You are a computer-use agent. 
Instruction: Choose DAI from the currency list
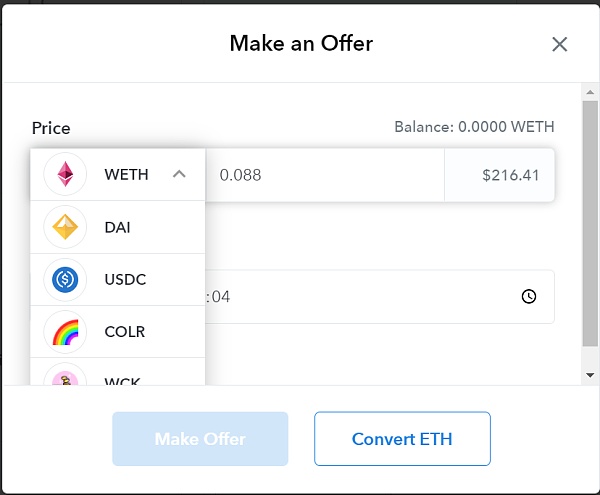pyautogui.click(x=118, y=228)
